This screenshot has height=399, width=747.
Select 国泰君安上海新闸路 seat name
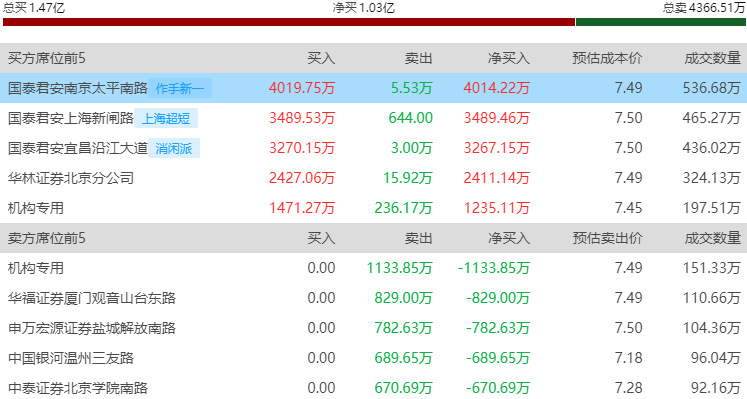point(71,118)
